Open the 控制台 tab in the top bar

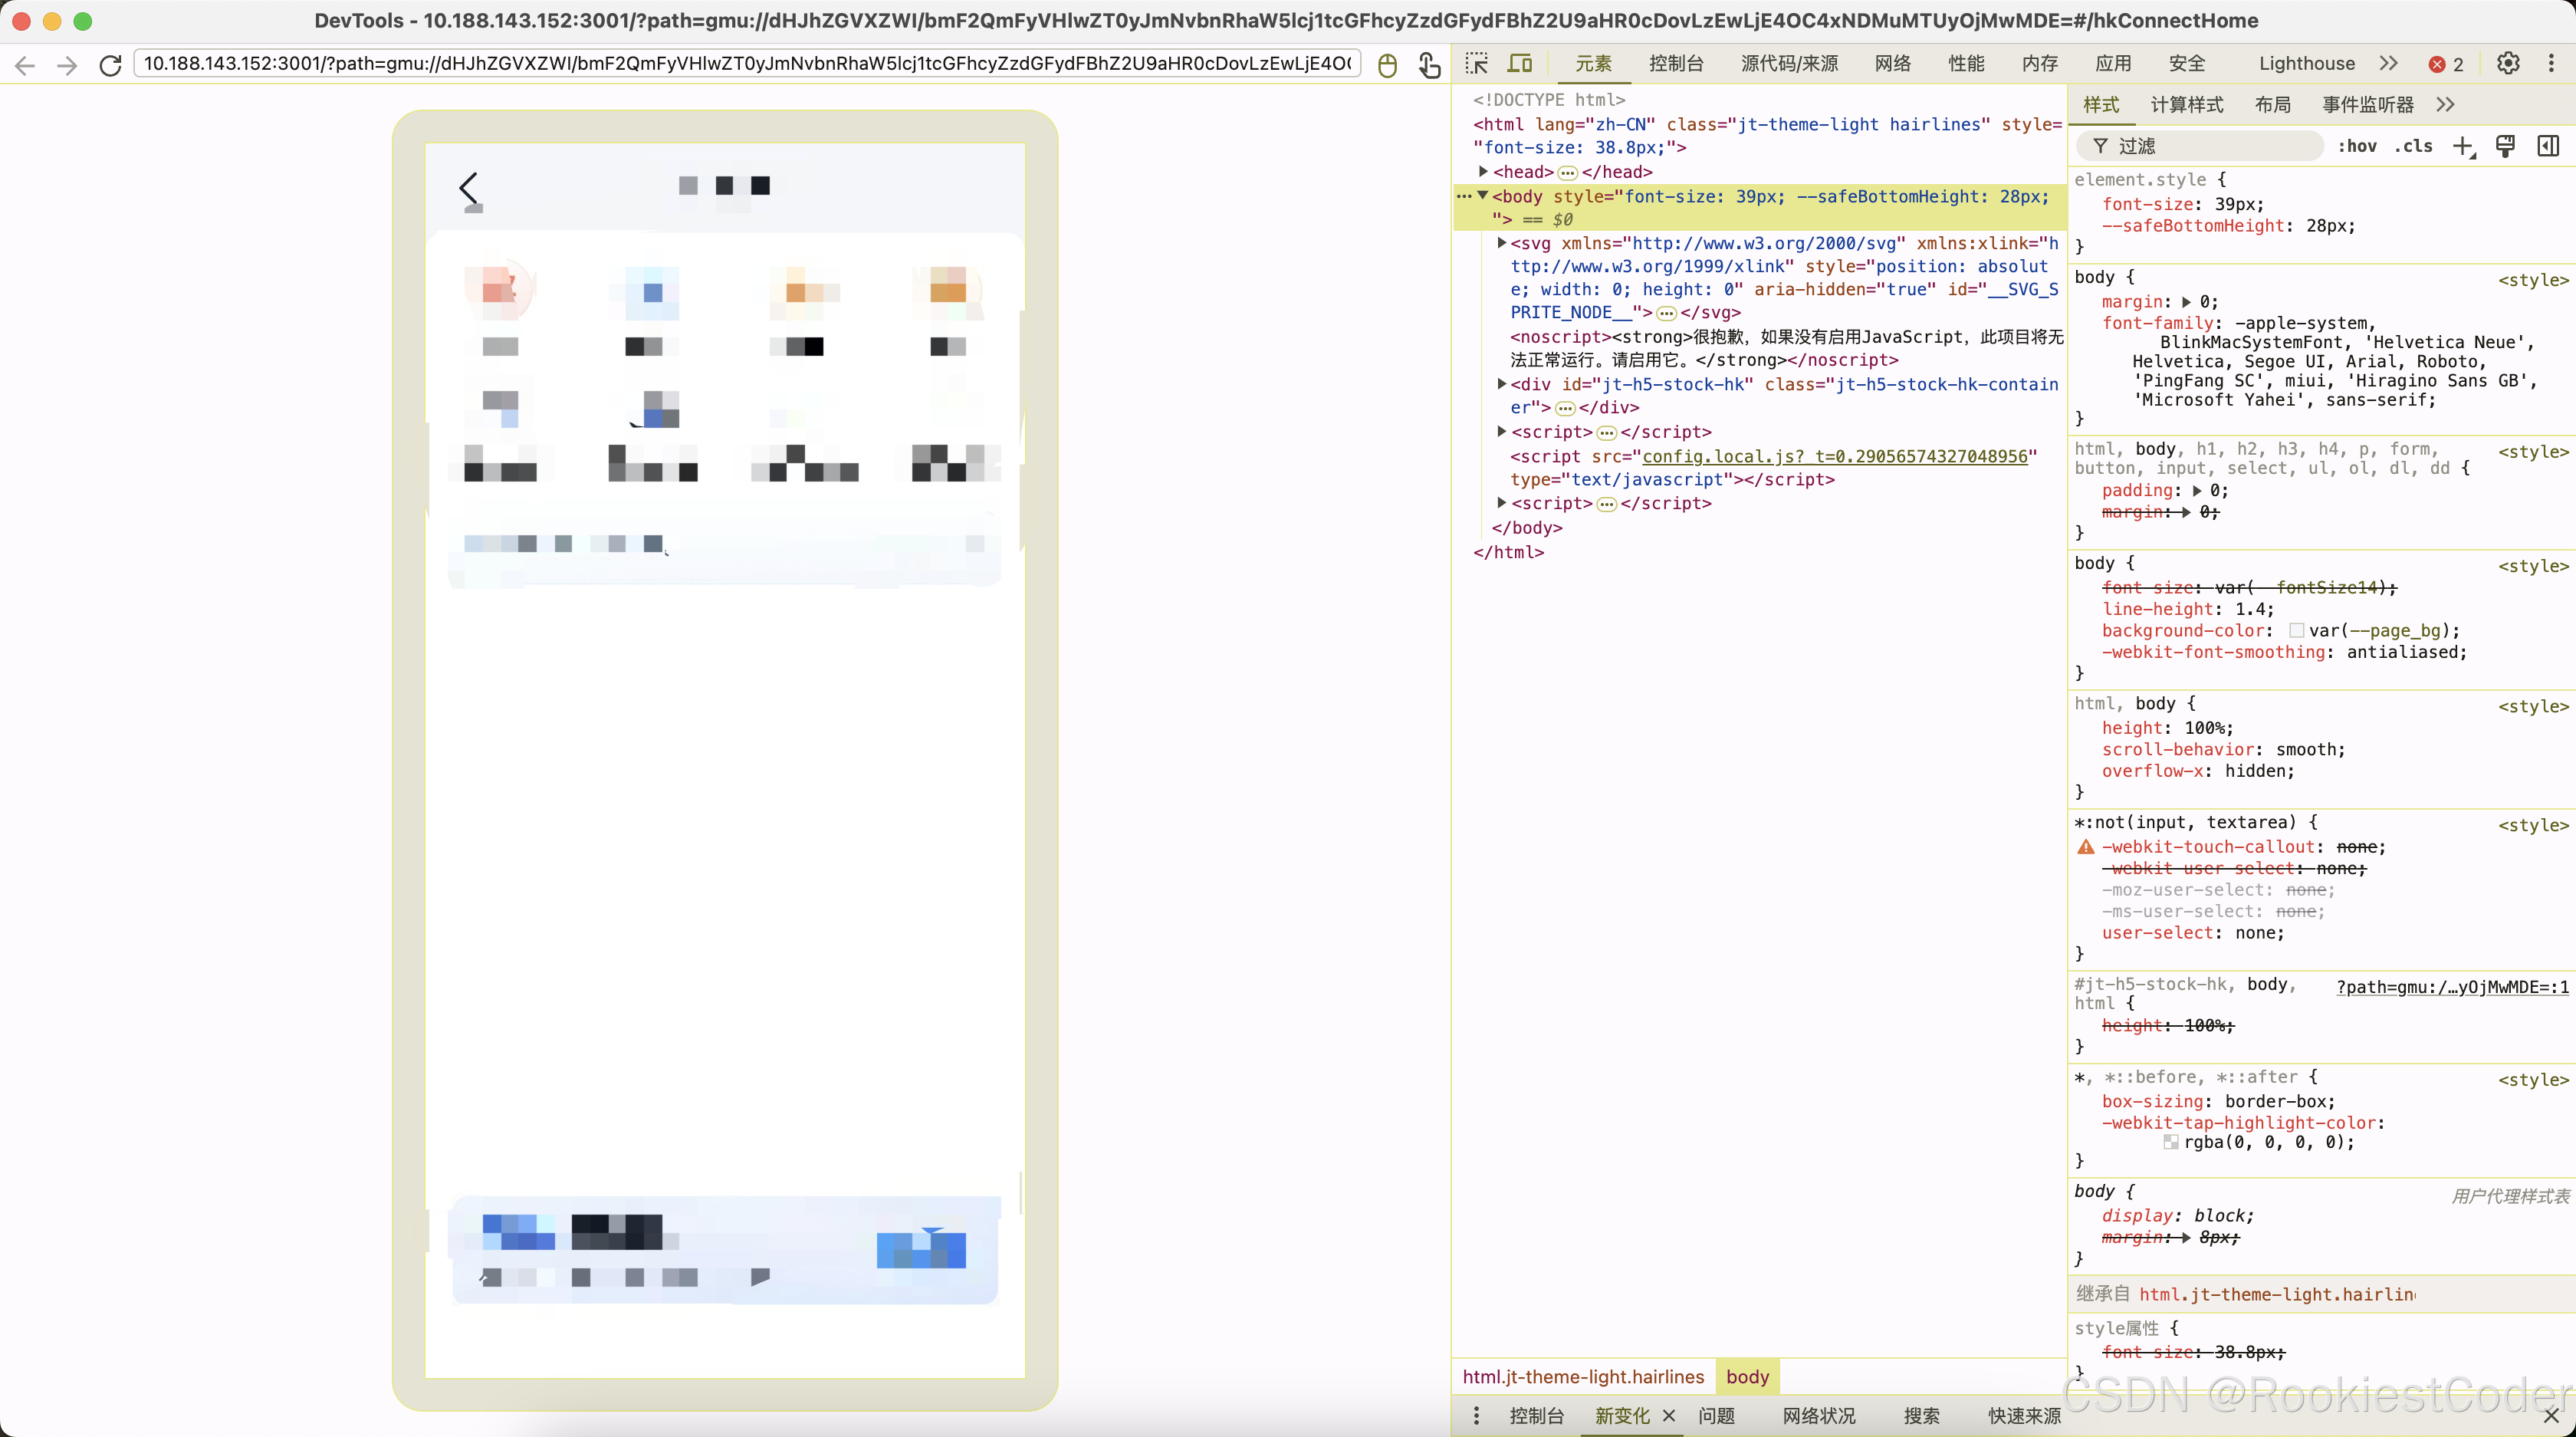[x=1676, y=64]
